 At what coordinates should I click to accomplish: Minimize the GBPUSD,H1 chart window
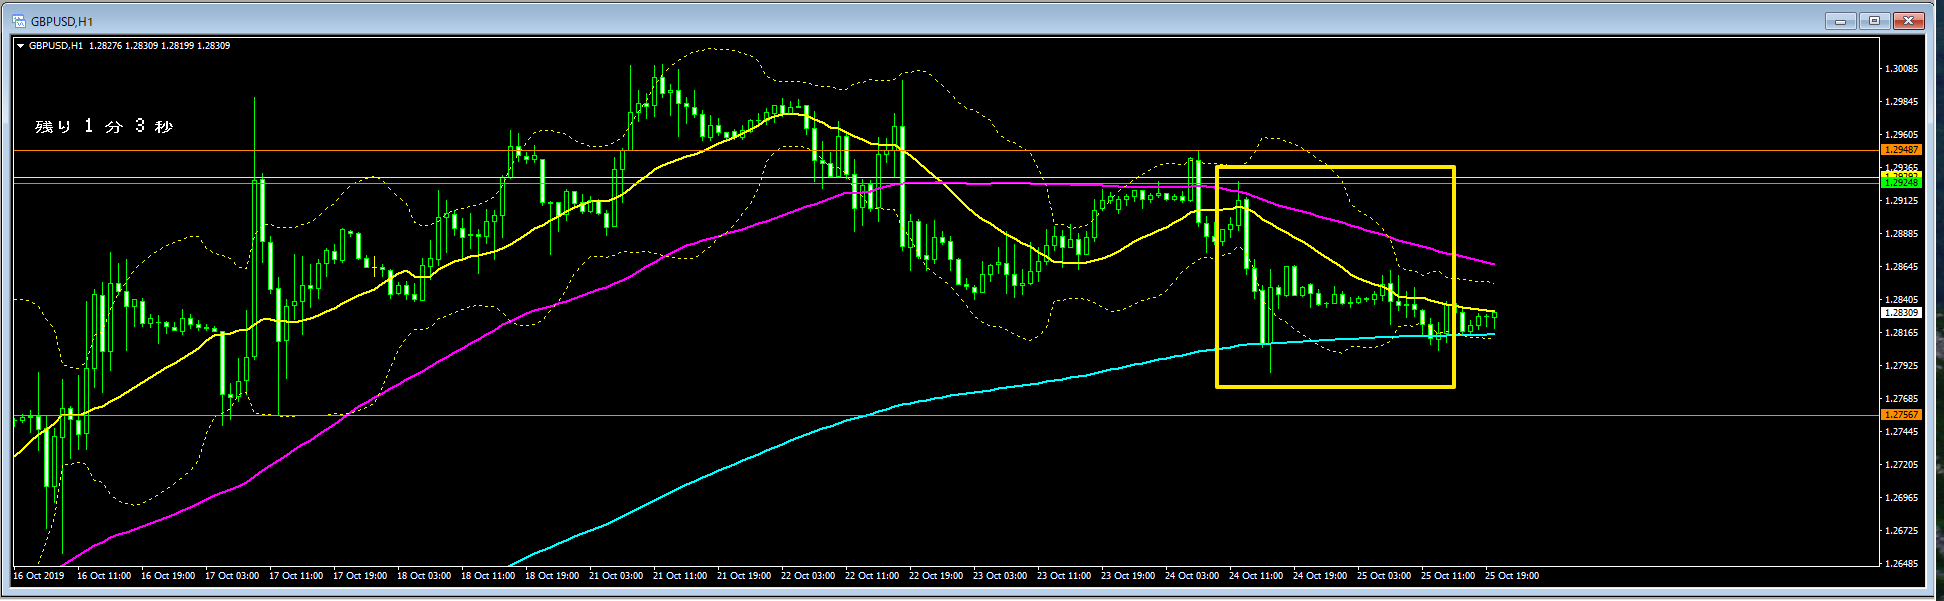1841,20
